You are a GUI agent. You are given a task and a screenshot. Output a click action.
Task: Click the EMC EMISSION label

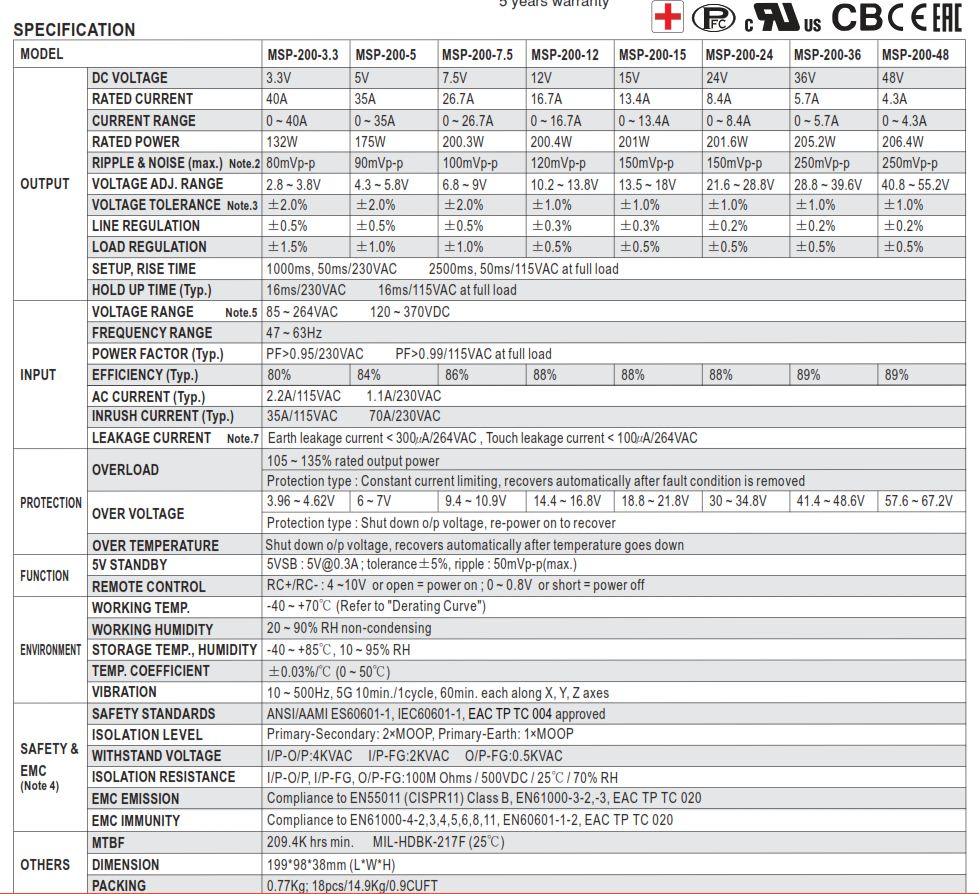pos(135,799)
